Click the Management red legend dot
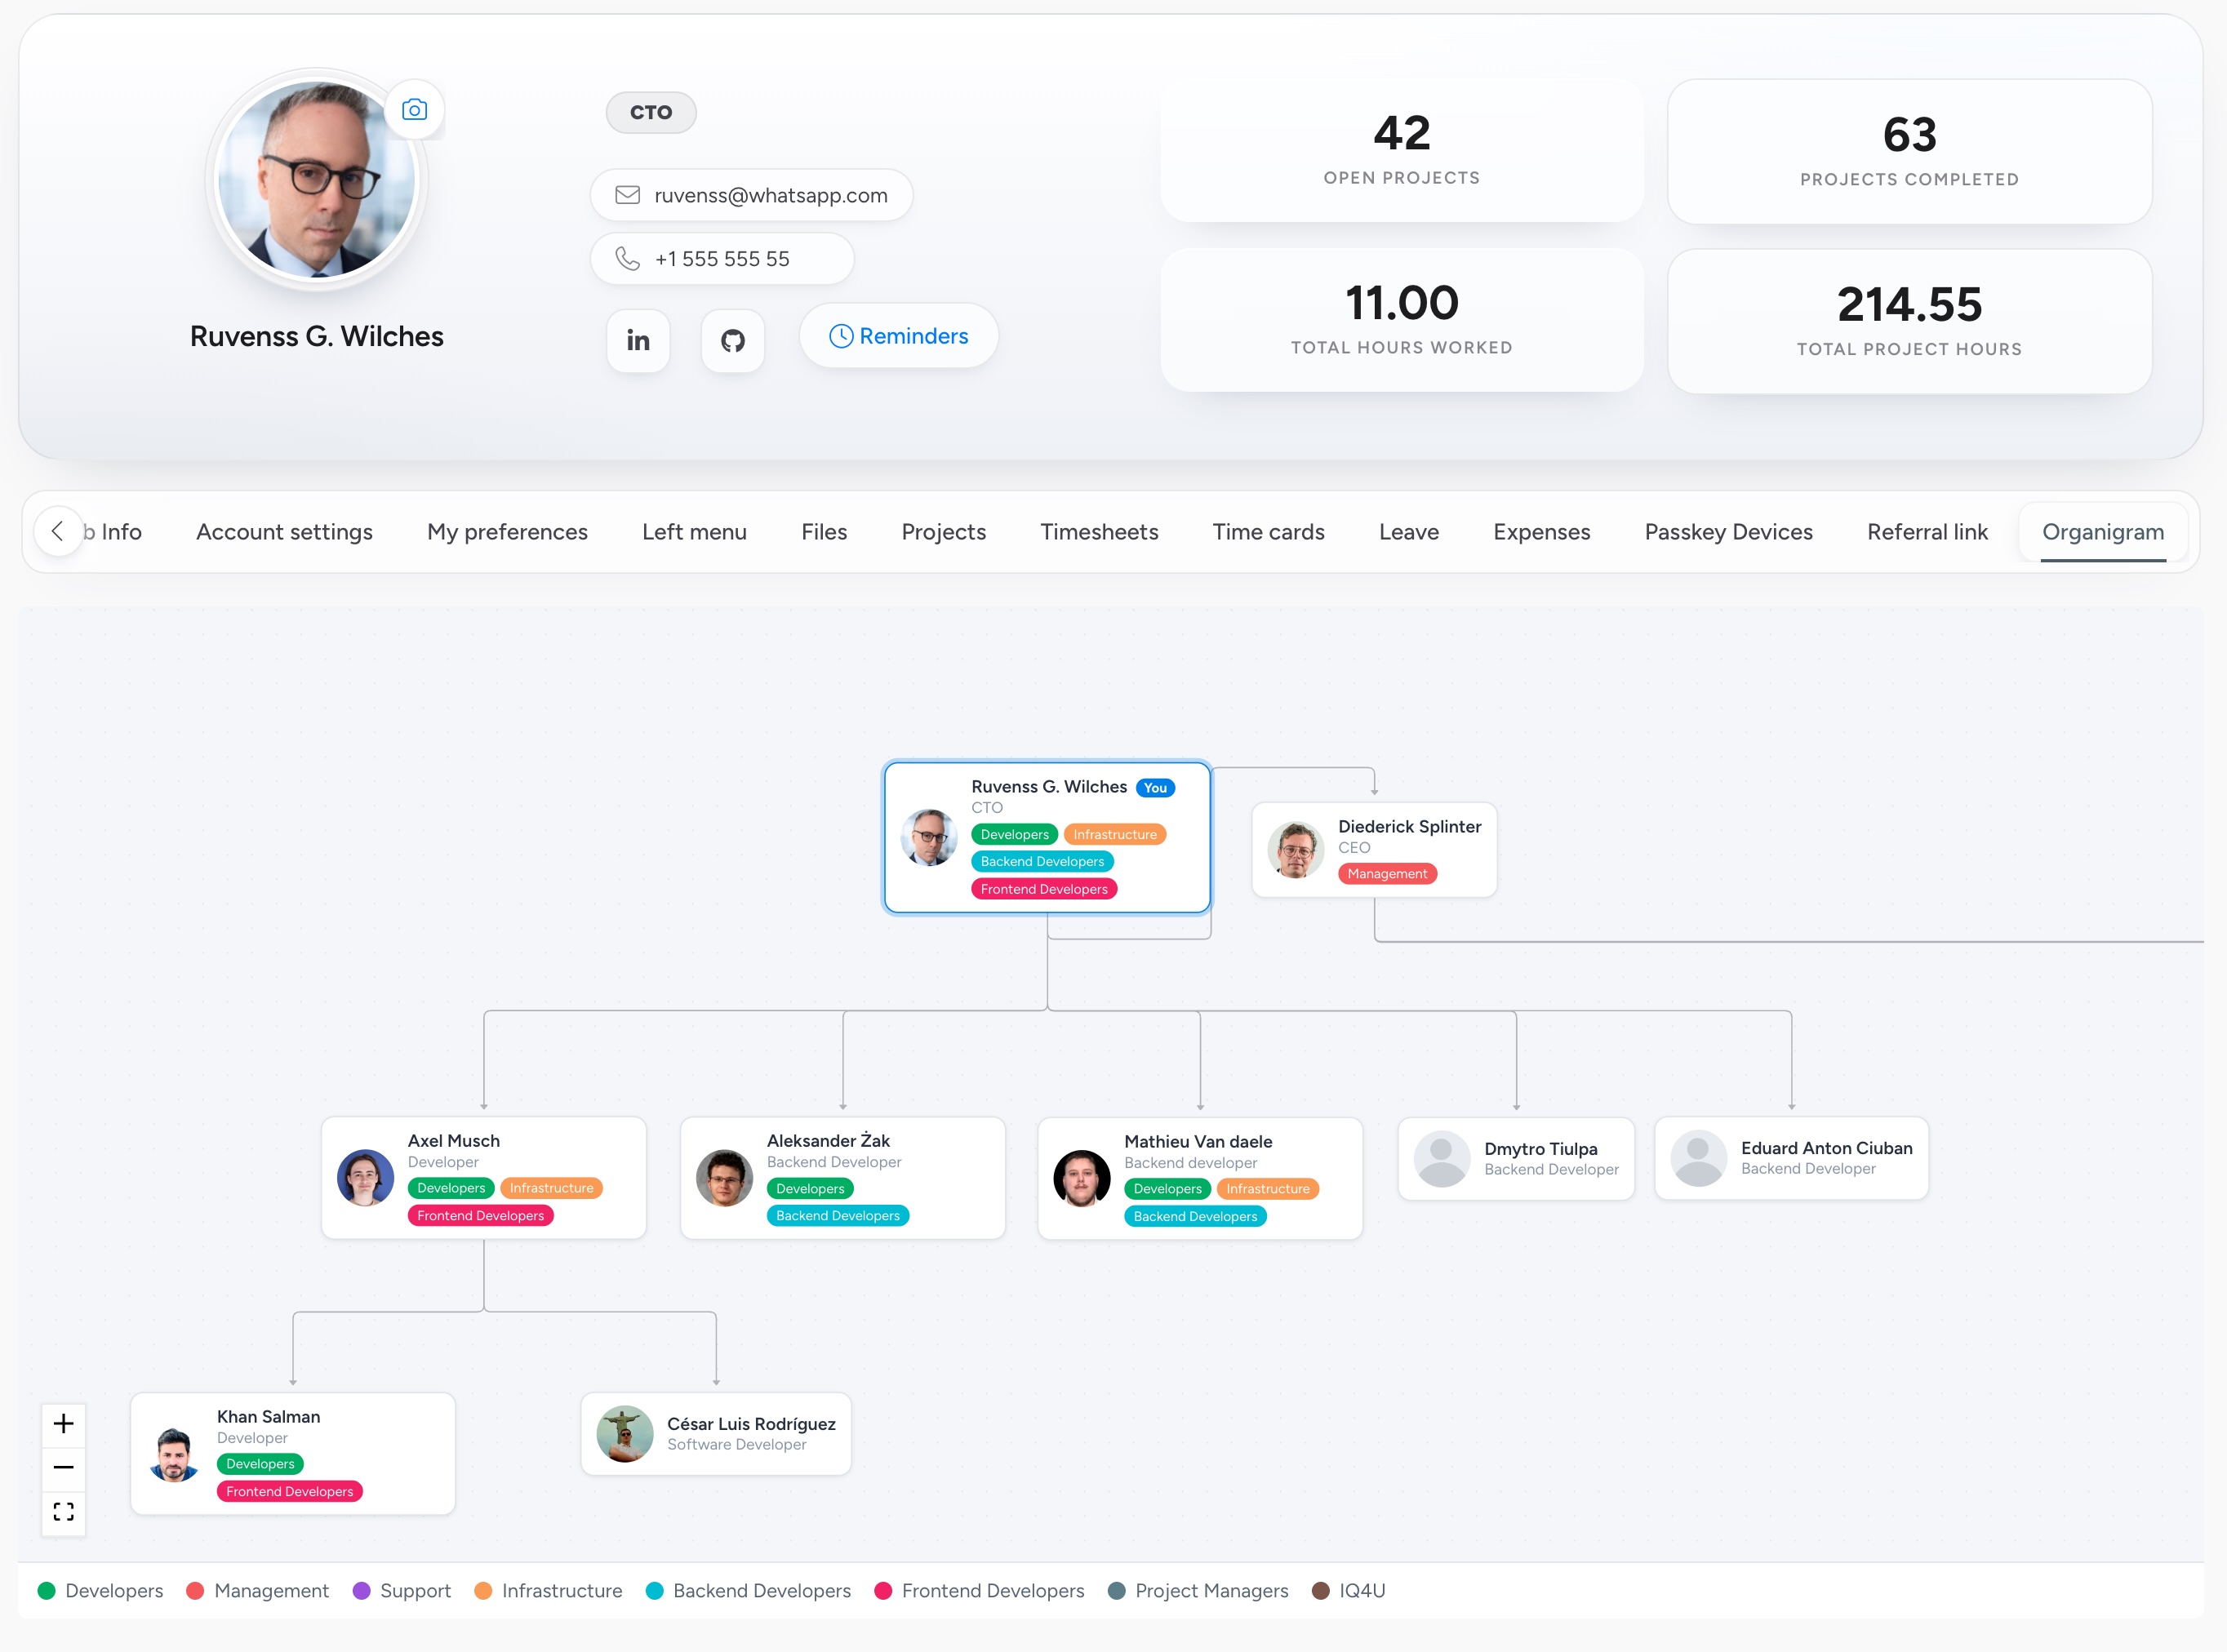2227x1652 pixels. tap(196, 1591)
